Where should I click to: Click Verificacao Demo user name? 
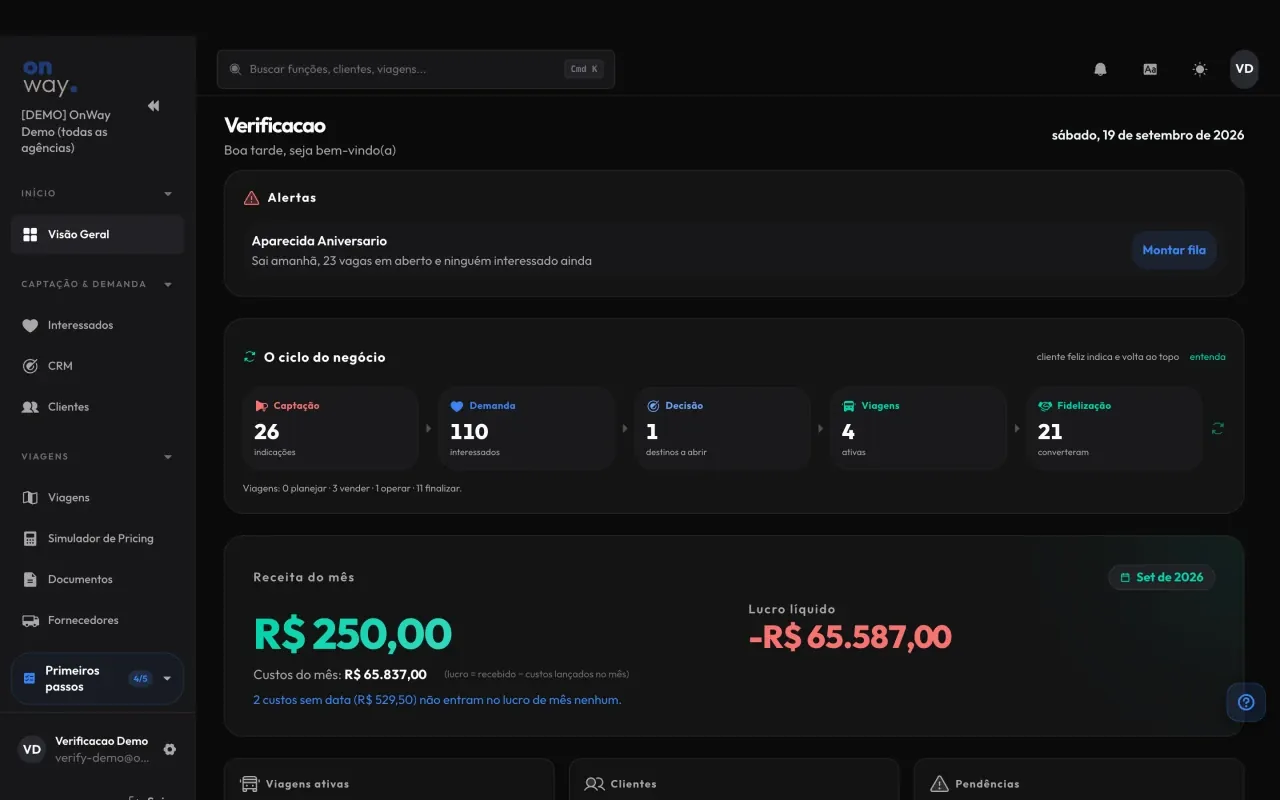(x=101, y=741)
